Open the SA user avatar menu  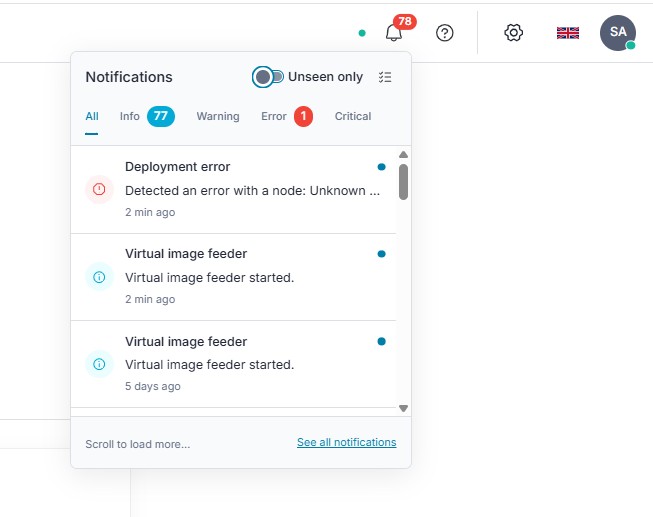618,33
